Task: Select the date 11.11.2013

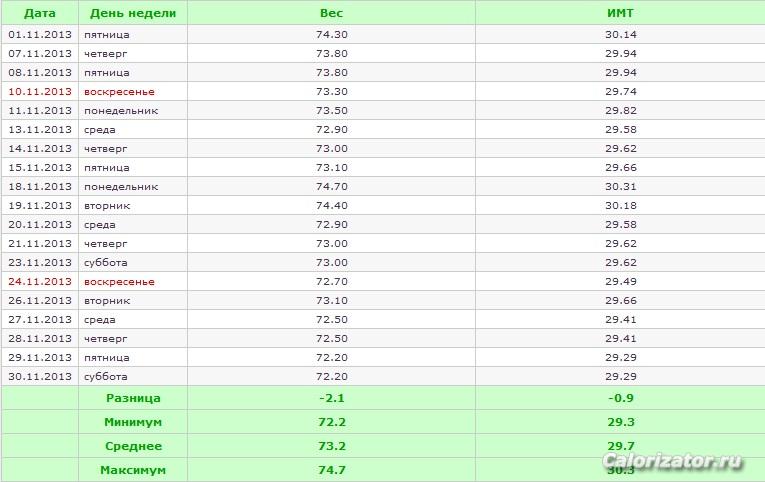Action: (40, 111)
